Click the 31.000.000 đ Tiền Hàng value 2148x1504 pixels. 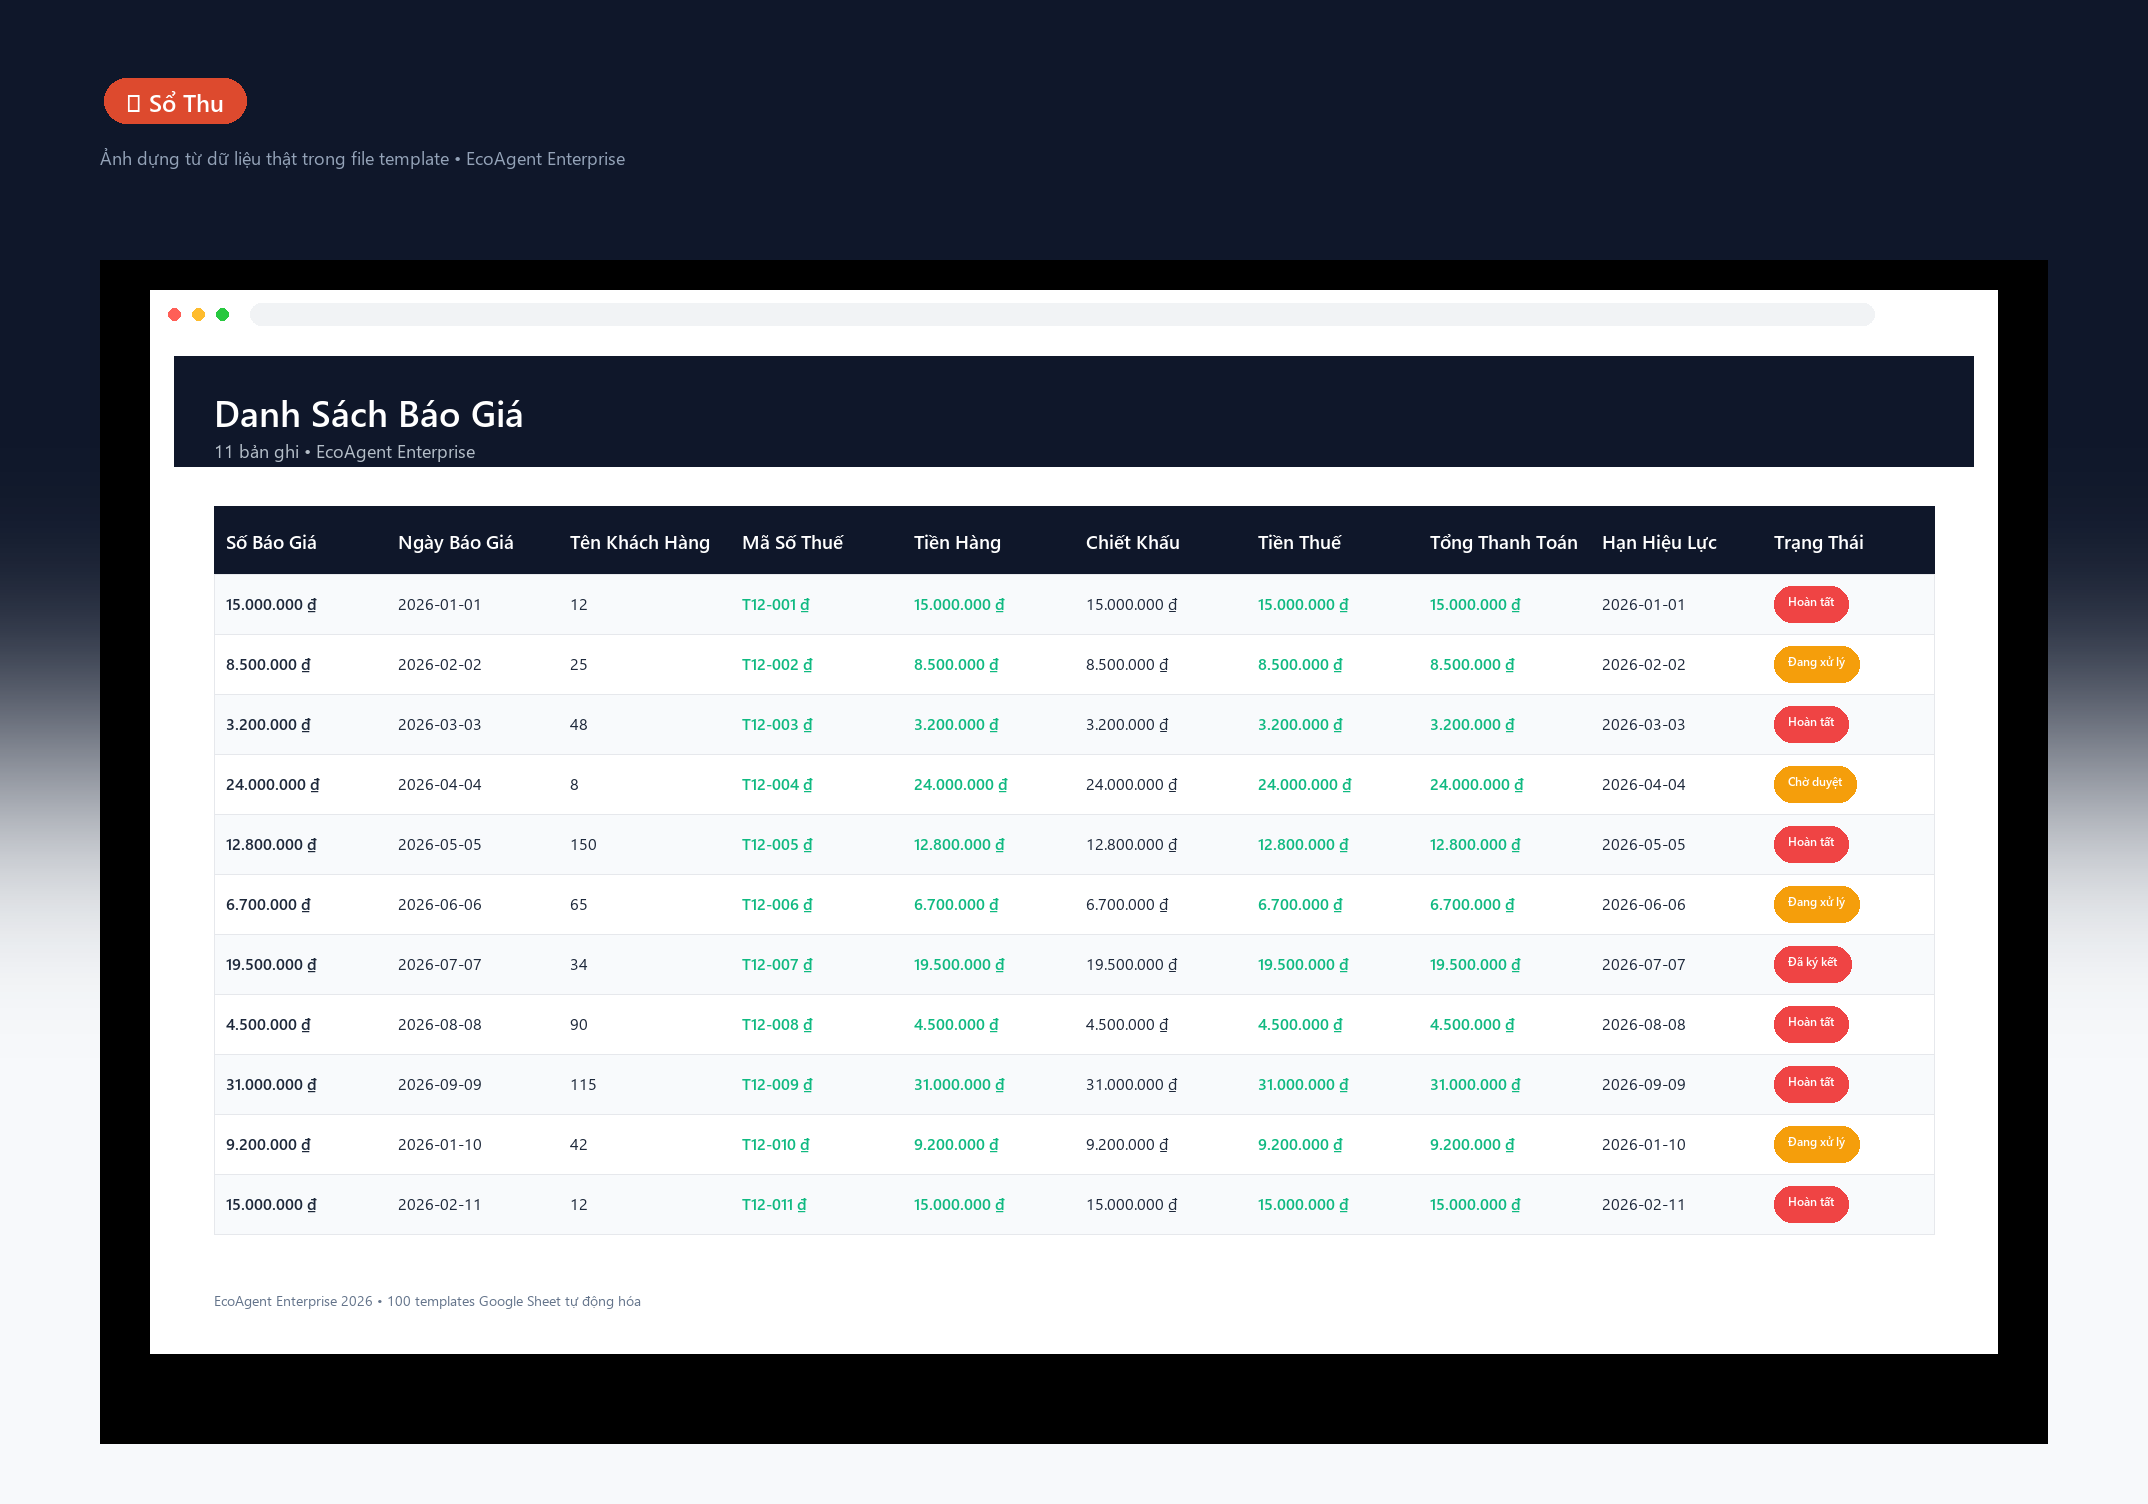coord(959,1085)
